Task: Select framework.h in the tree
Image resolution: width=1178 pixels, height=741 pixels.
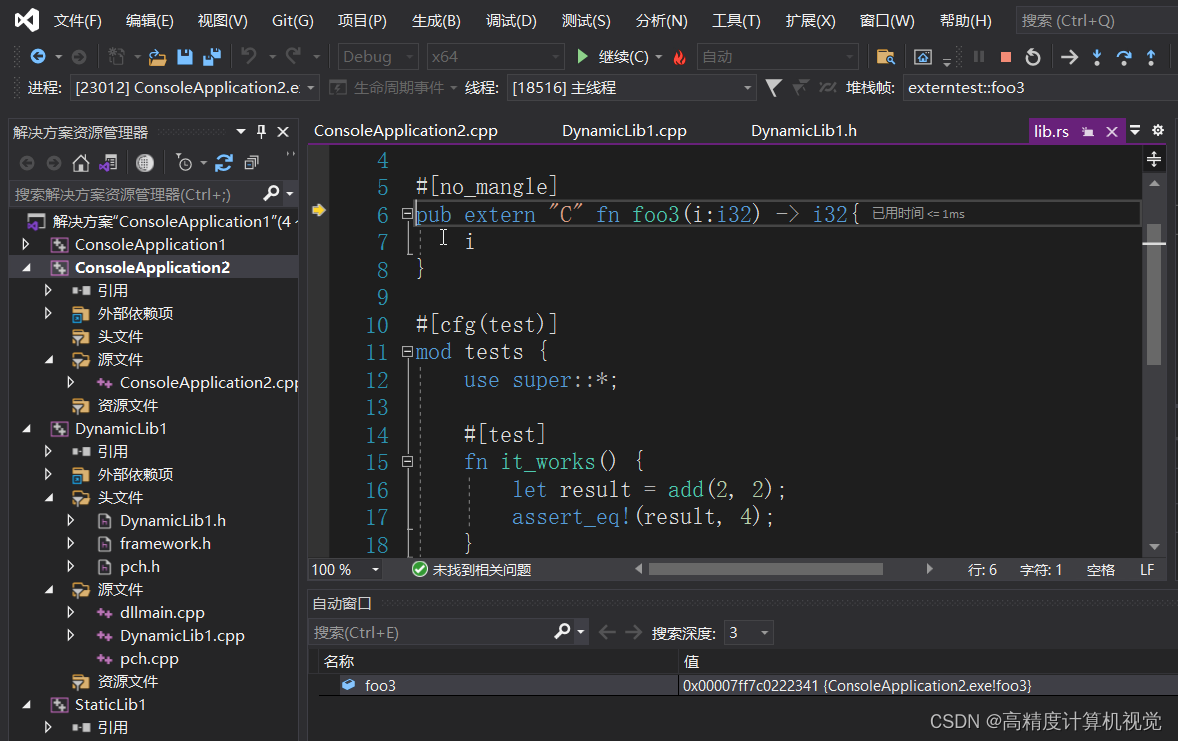Action: (x=165, y=543)
